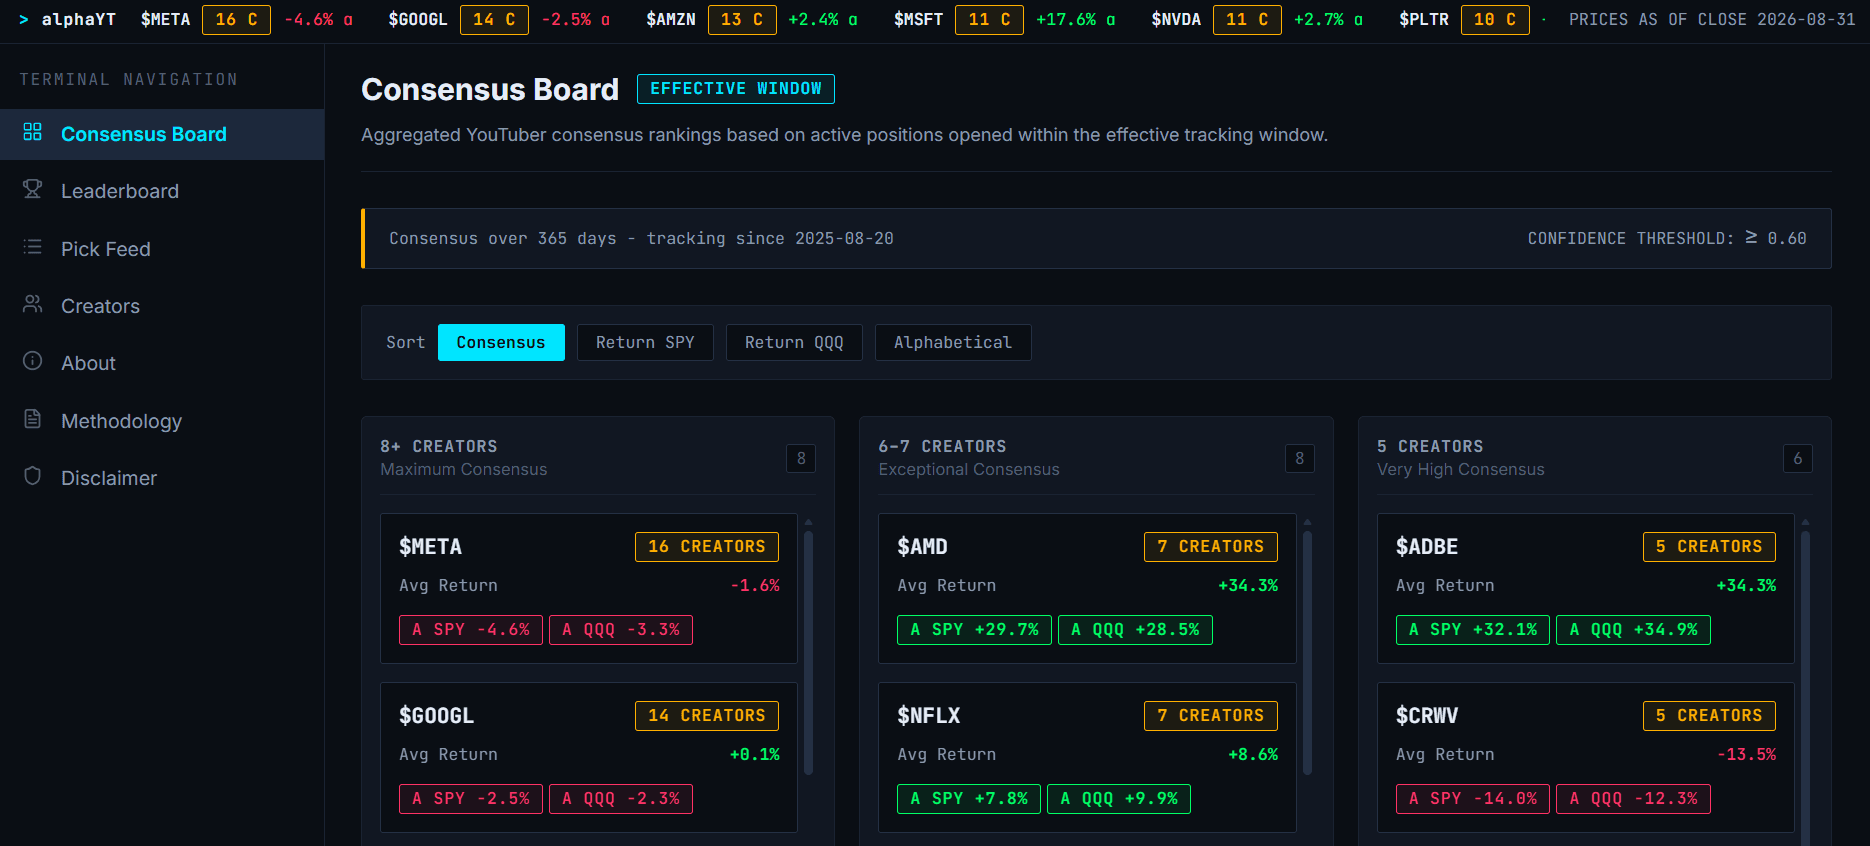Click the Methodology document icon
This screenshot has height=846, width=1870.
(x=32, y=419)
